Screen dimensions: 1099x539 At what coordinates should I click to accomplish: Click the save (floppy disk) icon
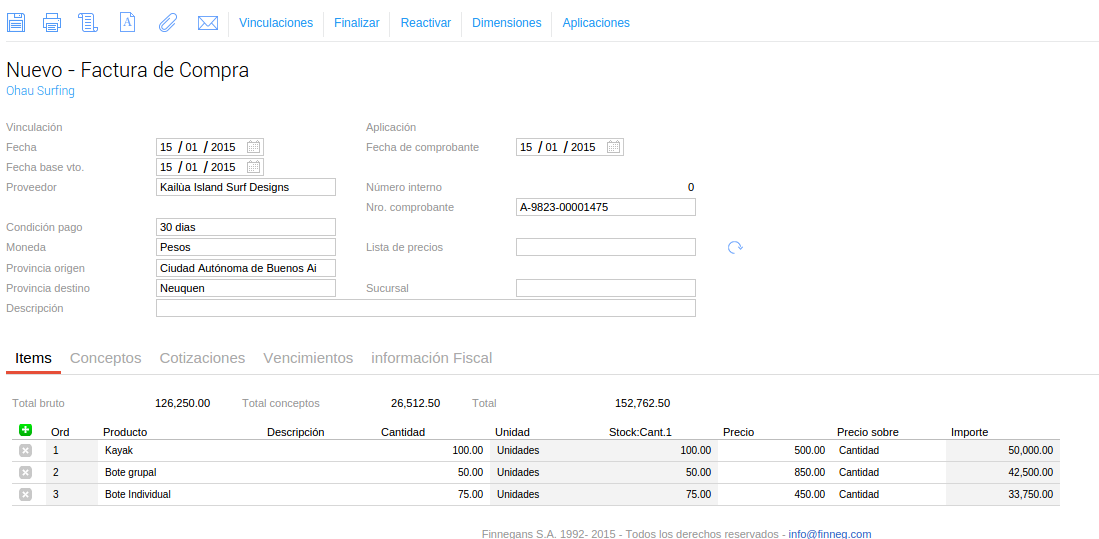[x=16, y=22]
